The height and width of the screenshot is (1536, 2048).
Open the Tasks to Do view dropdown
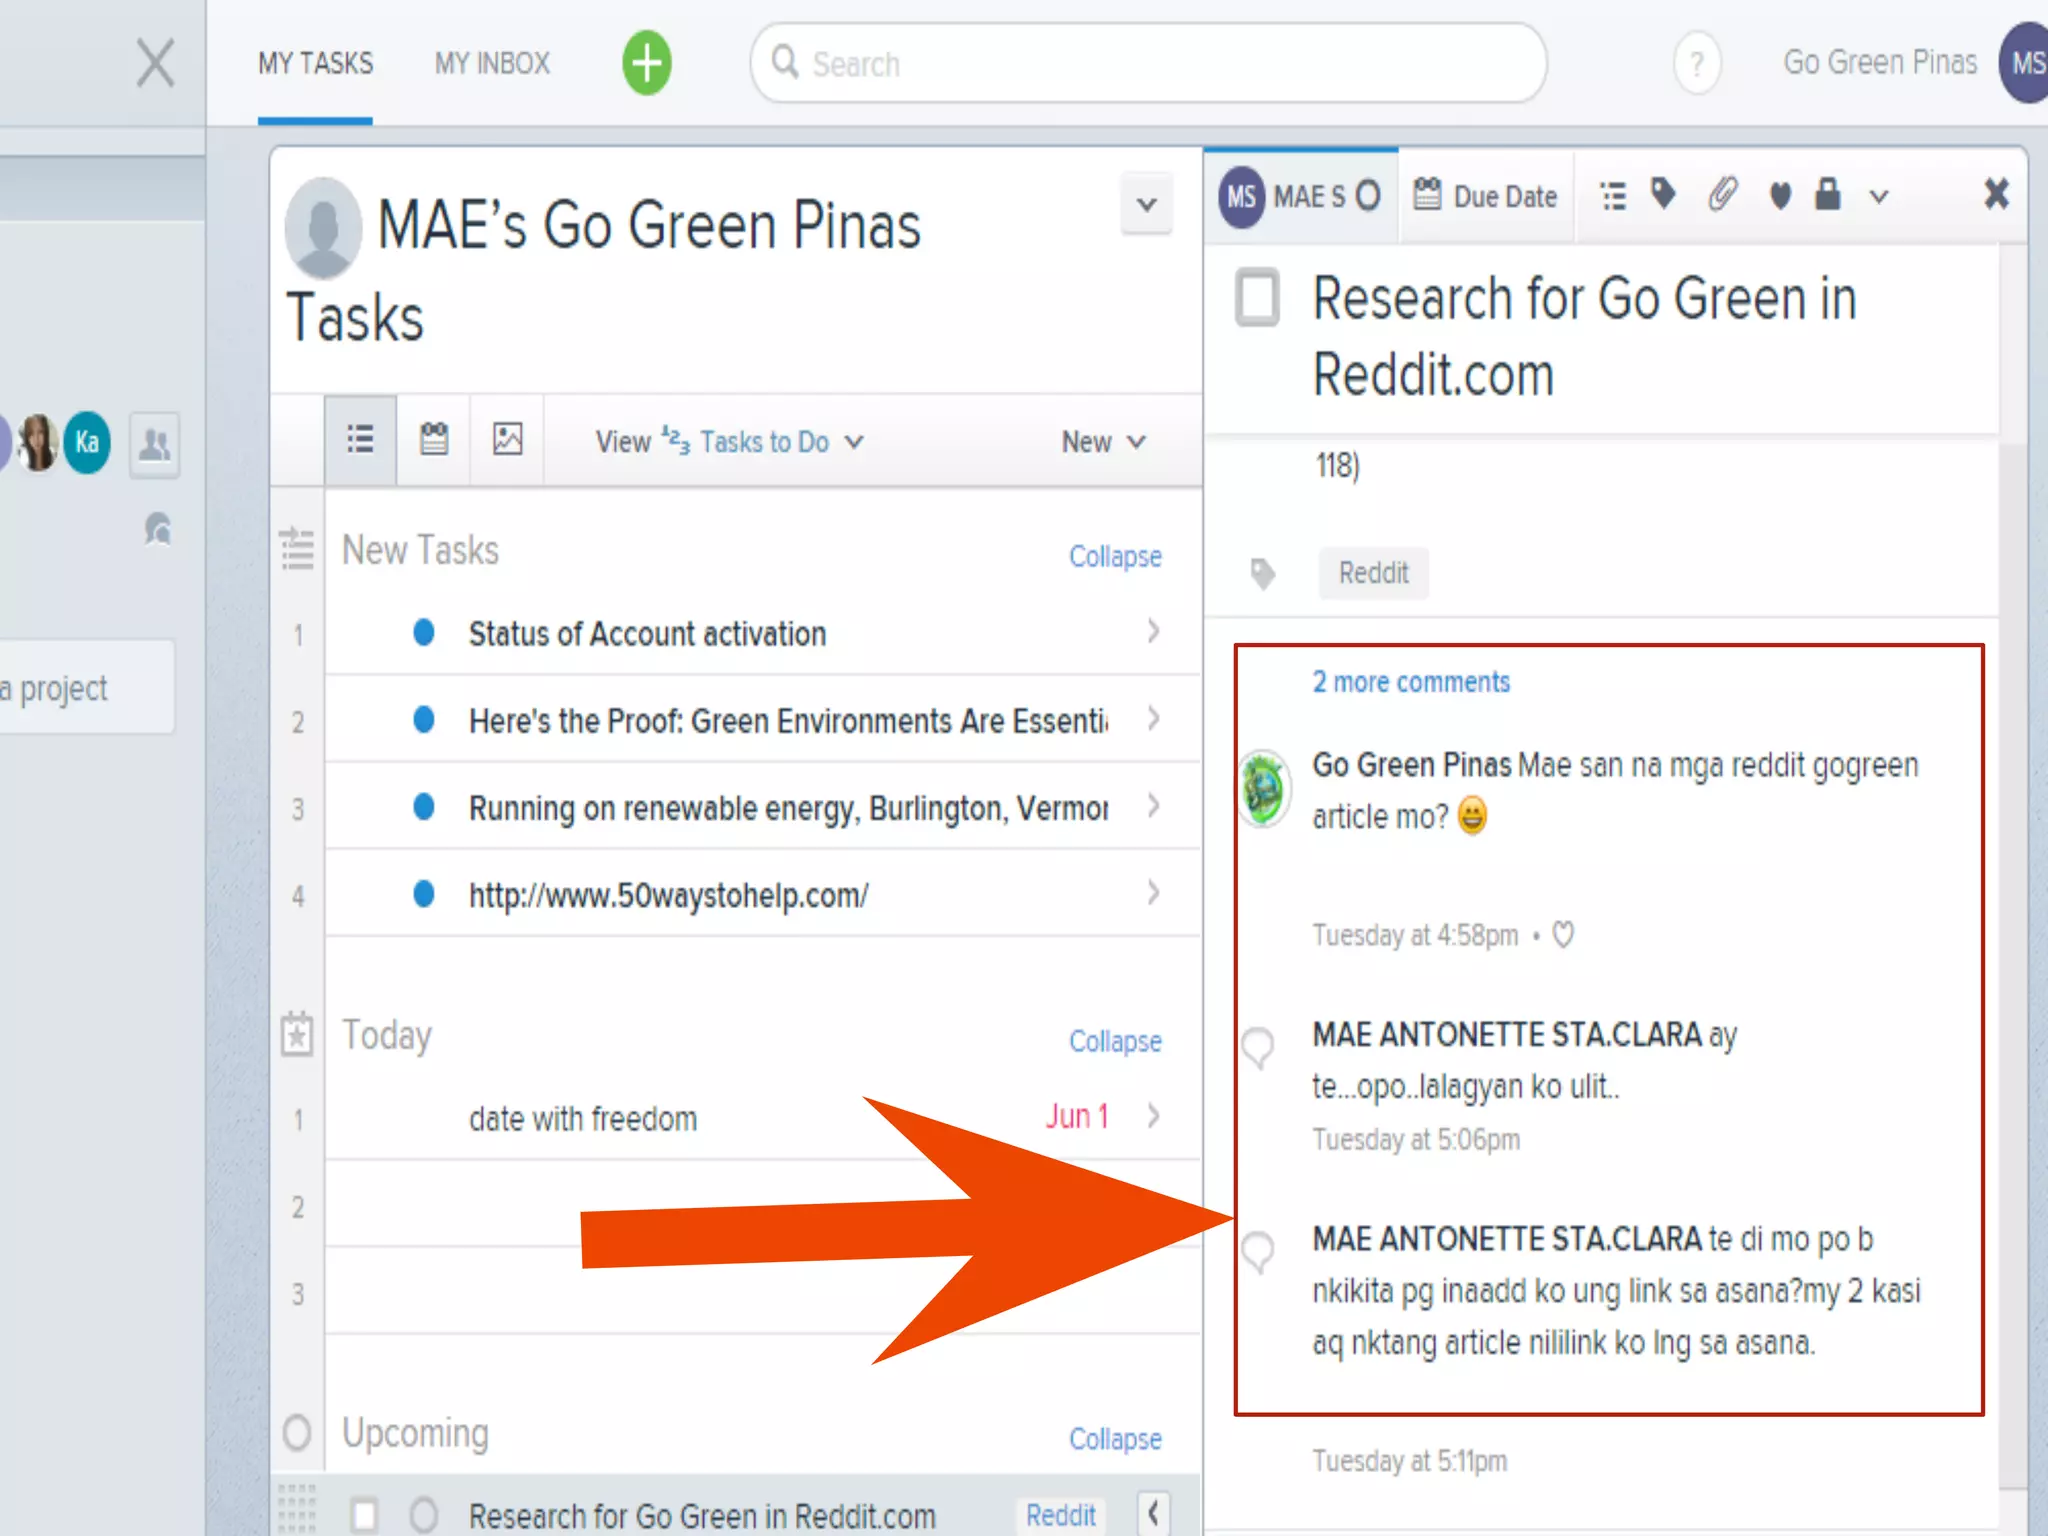pos(765,441)
